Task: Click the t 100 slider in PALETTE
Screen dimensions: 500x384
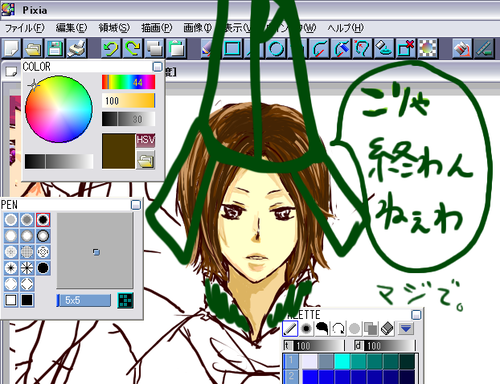Action: pos(314,345)
